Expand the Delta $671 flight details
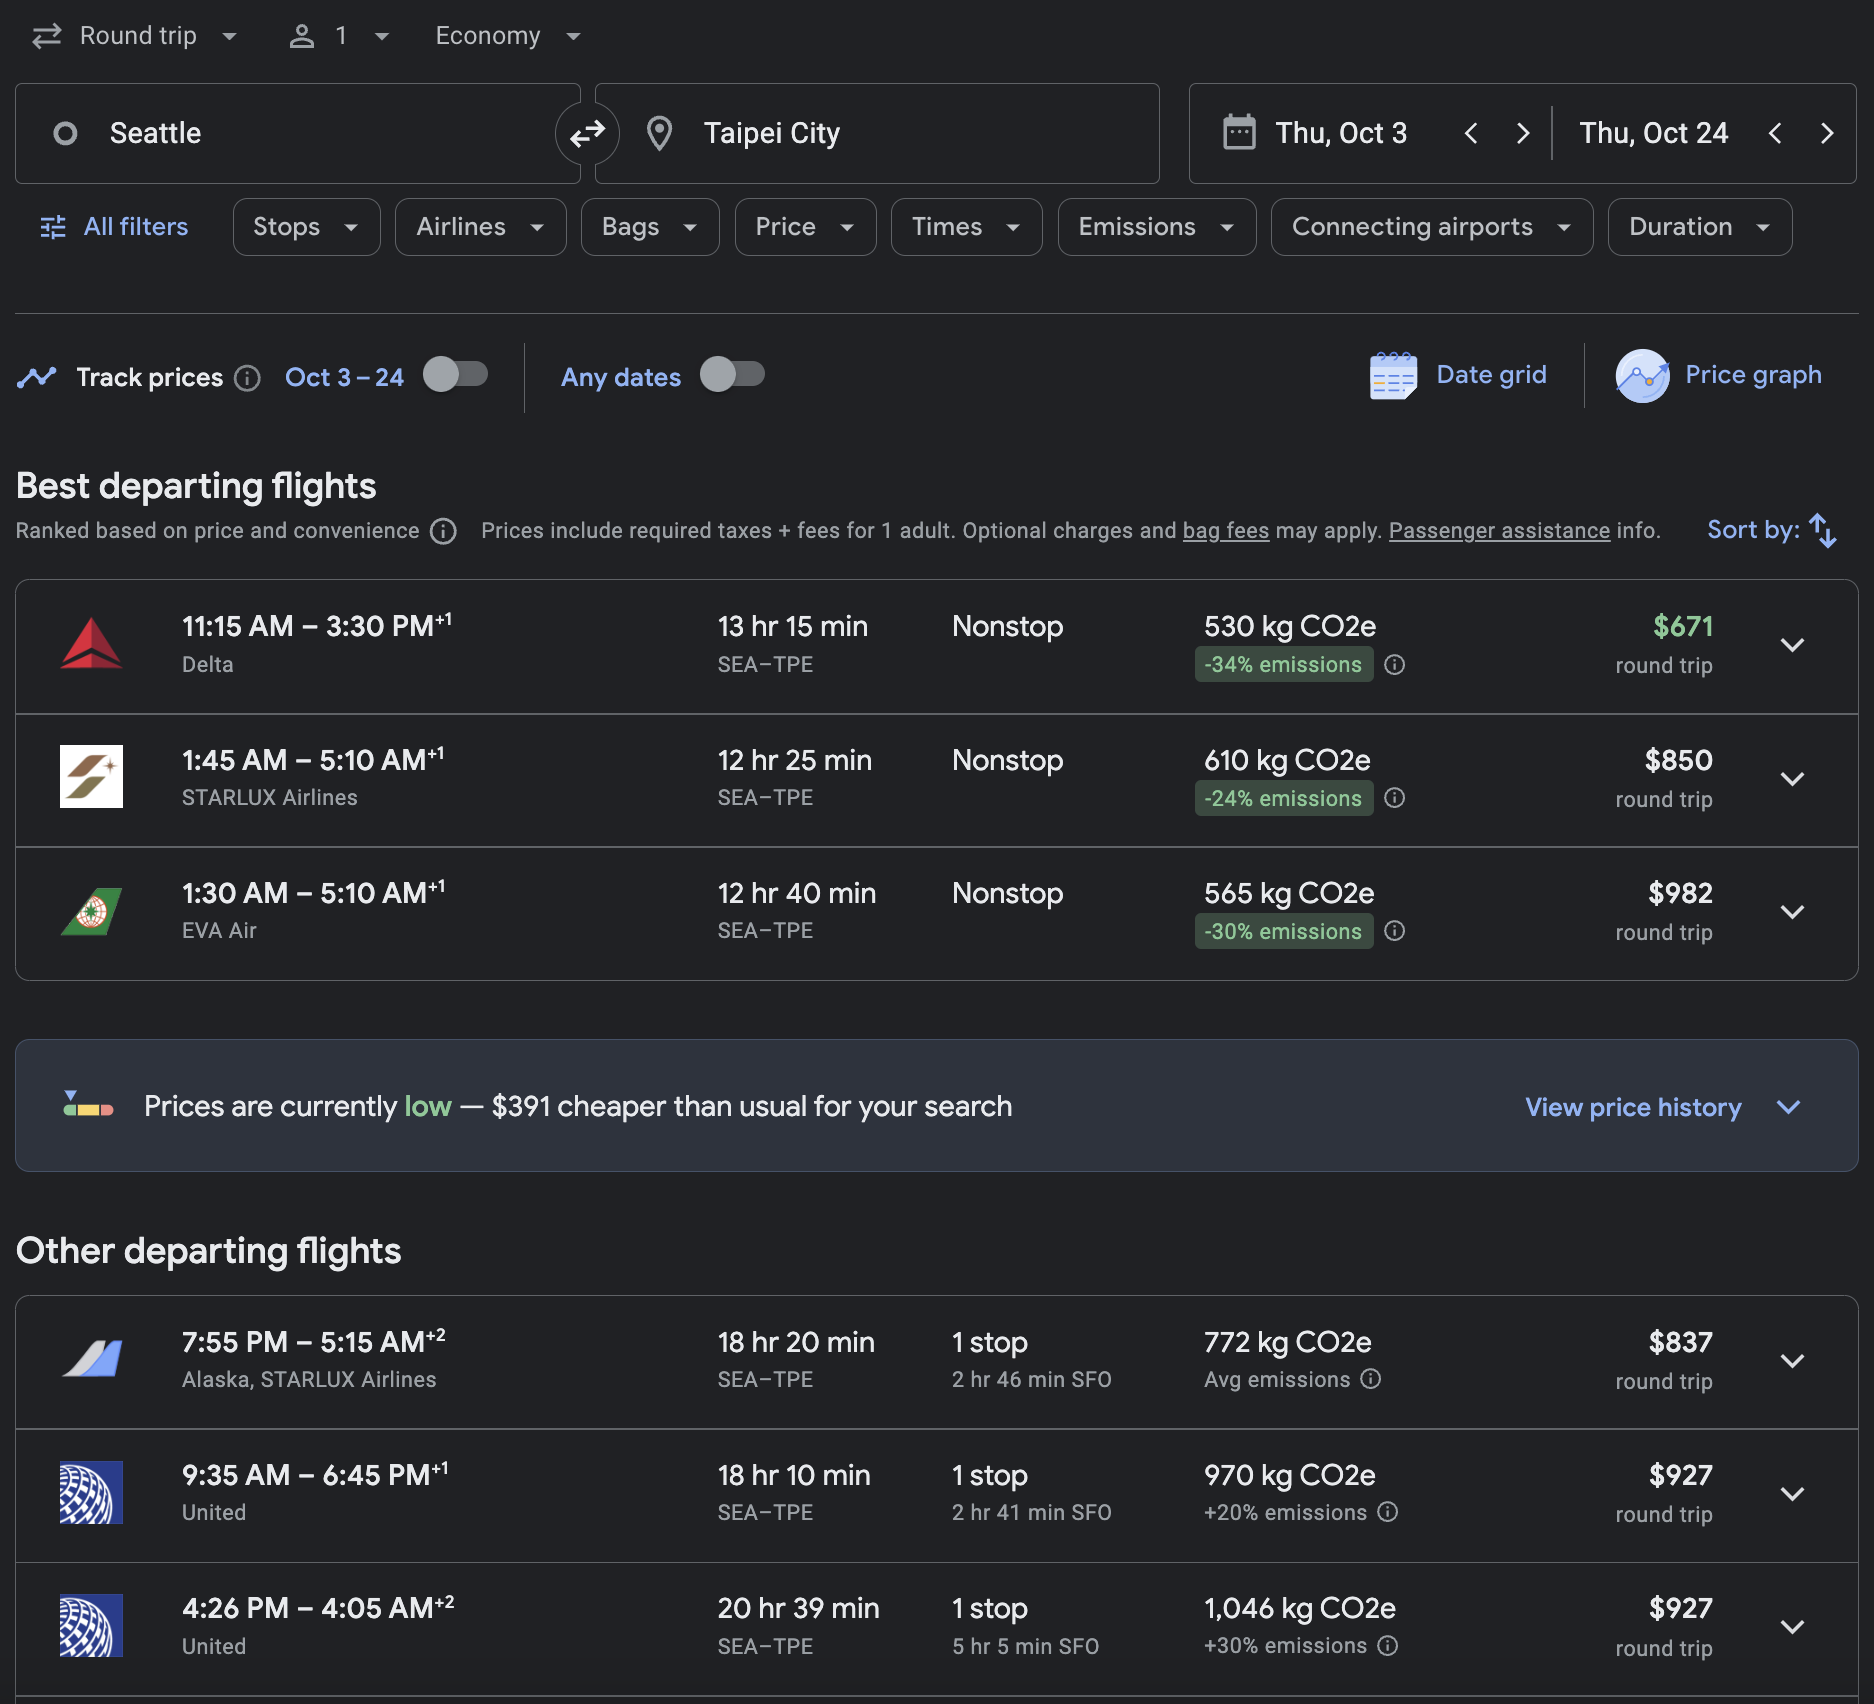Screen dimensions: 1874x1704 [x=1792, y=645]
